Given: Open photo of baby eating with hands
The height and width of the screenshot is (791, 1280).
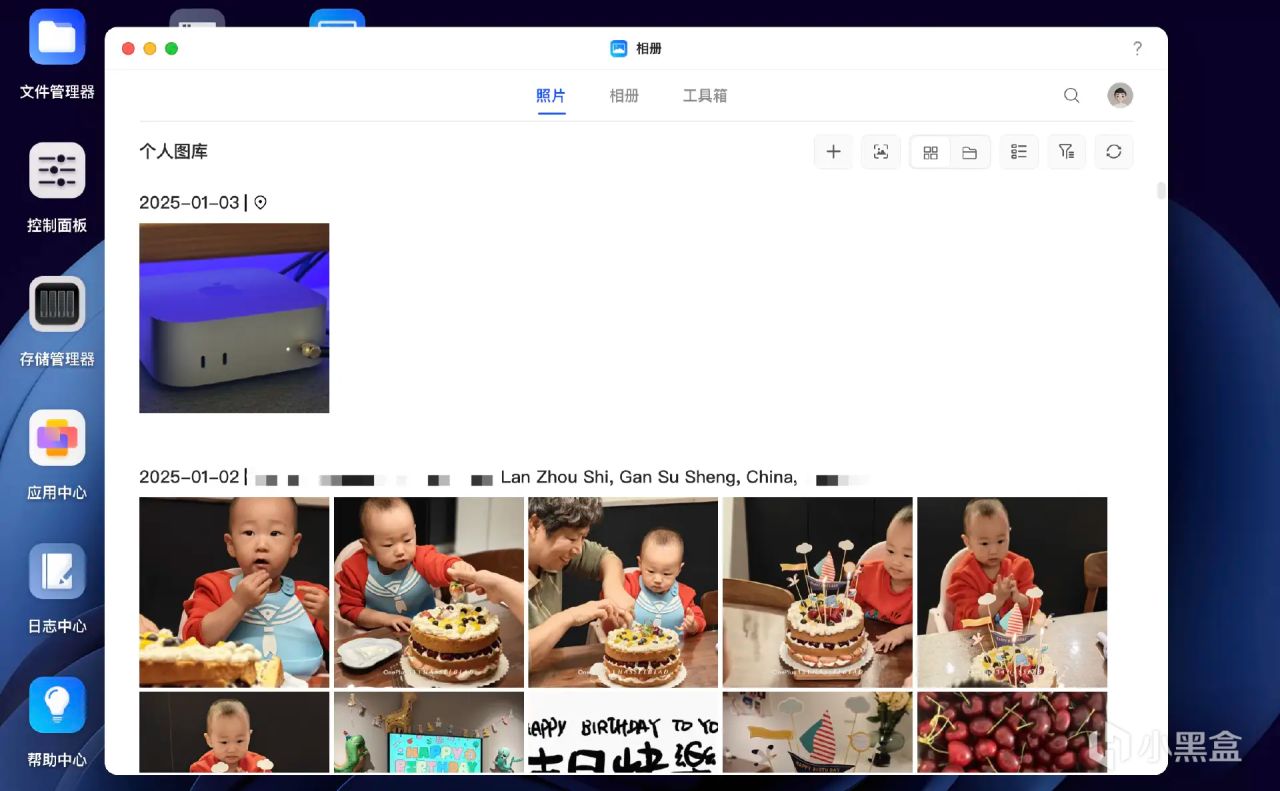Looking at the screenshot, I should coord(234,592).
